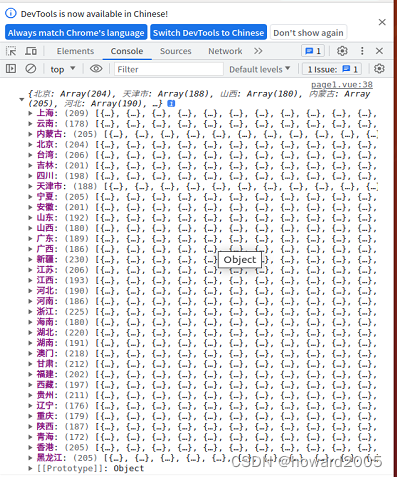397x477 pixels.
Task: Collapse the root object expander arrow
Action: point(22,99)
